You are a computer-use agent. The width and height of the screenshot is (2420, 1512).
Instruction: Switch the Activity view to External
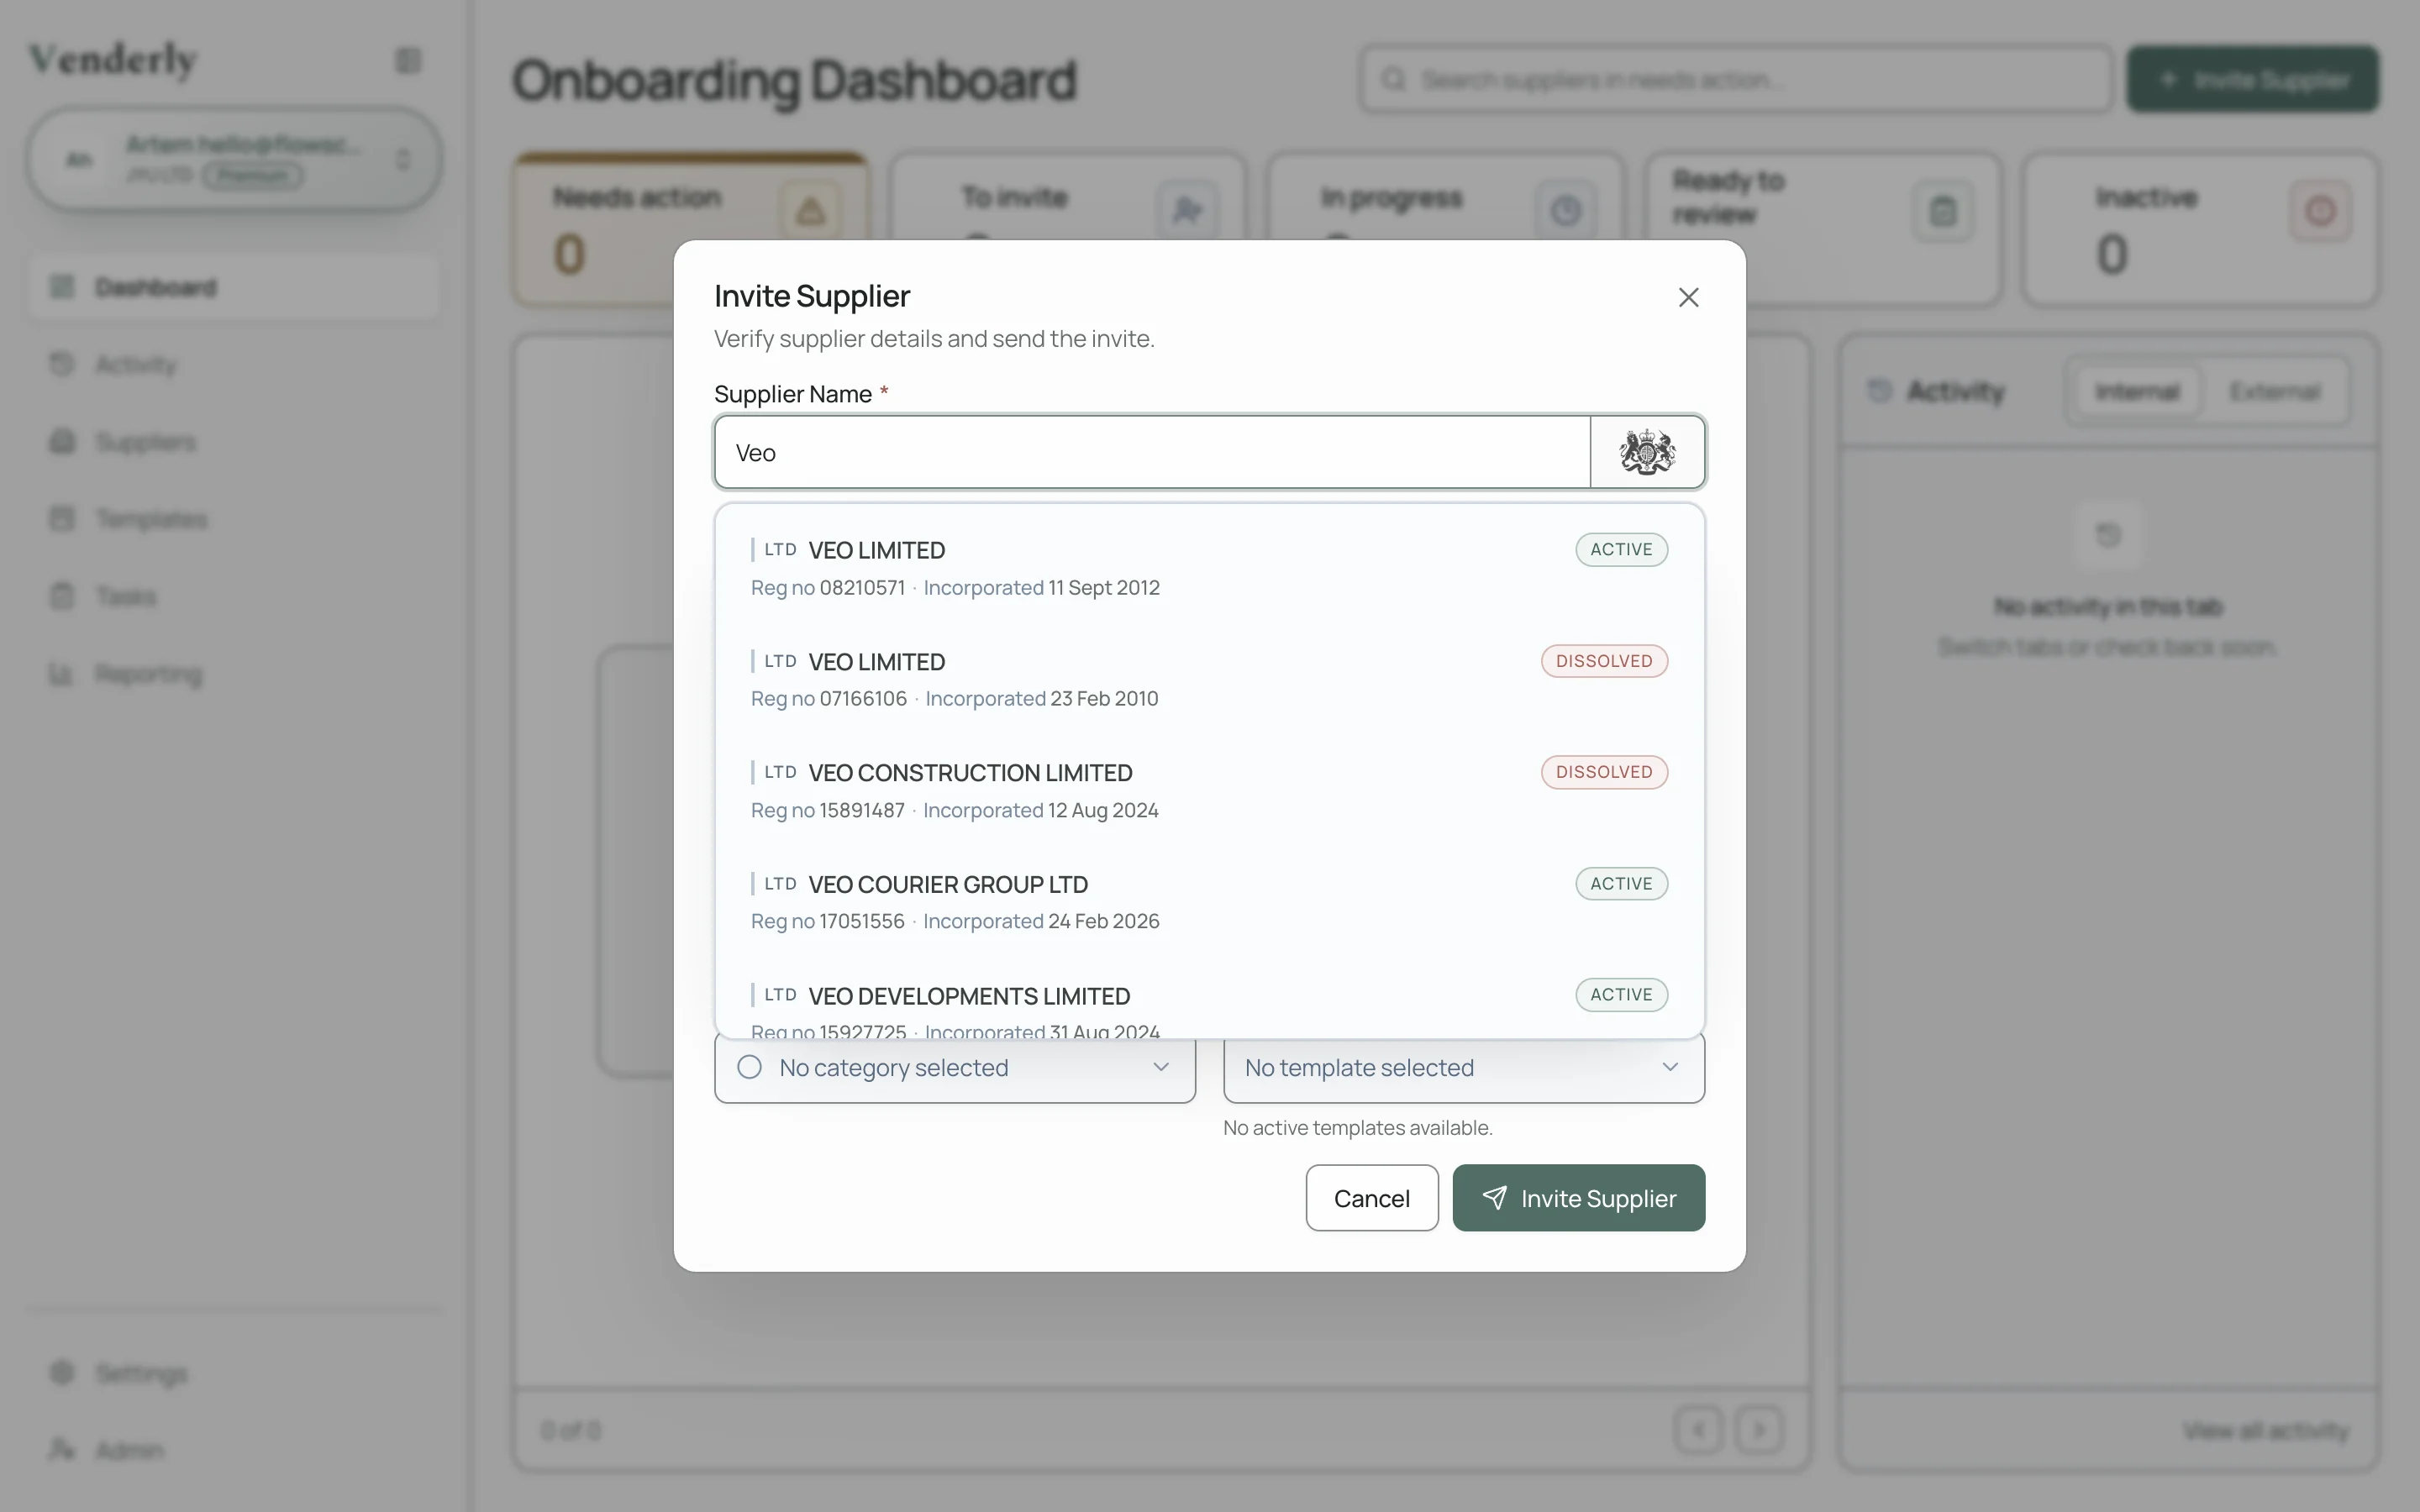[x=2277, y=391]
